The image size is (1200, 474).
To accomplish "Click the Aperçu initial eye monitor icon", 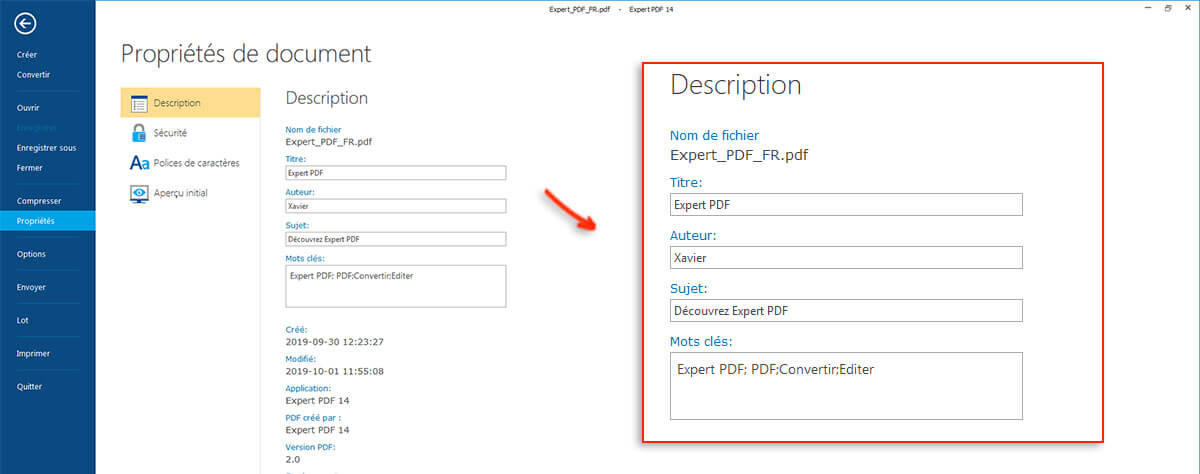I will (139, 193).
